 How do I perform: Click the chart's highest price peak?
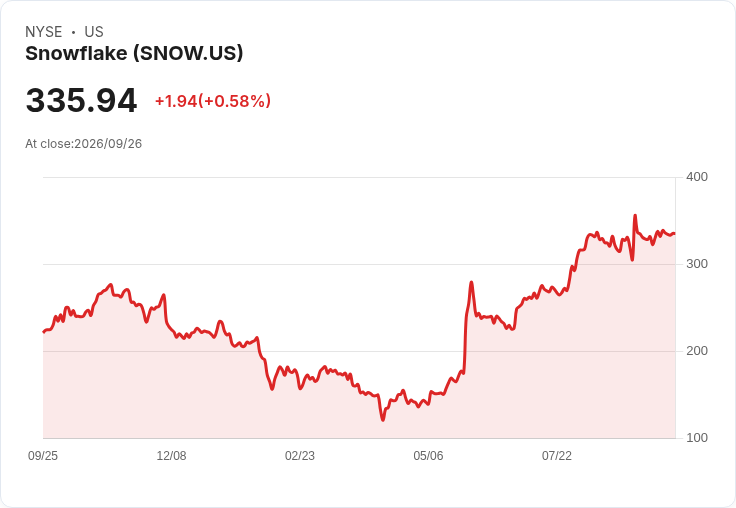[635, 216]
